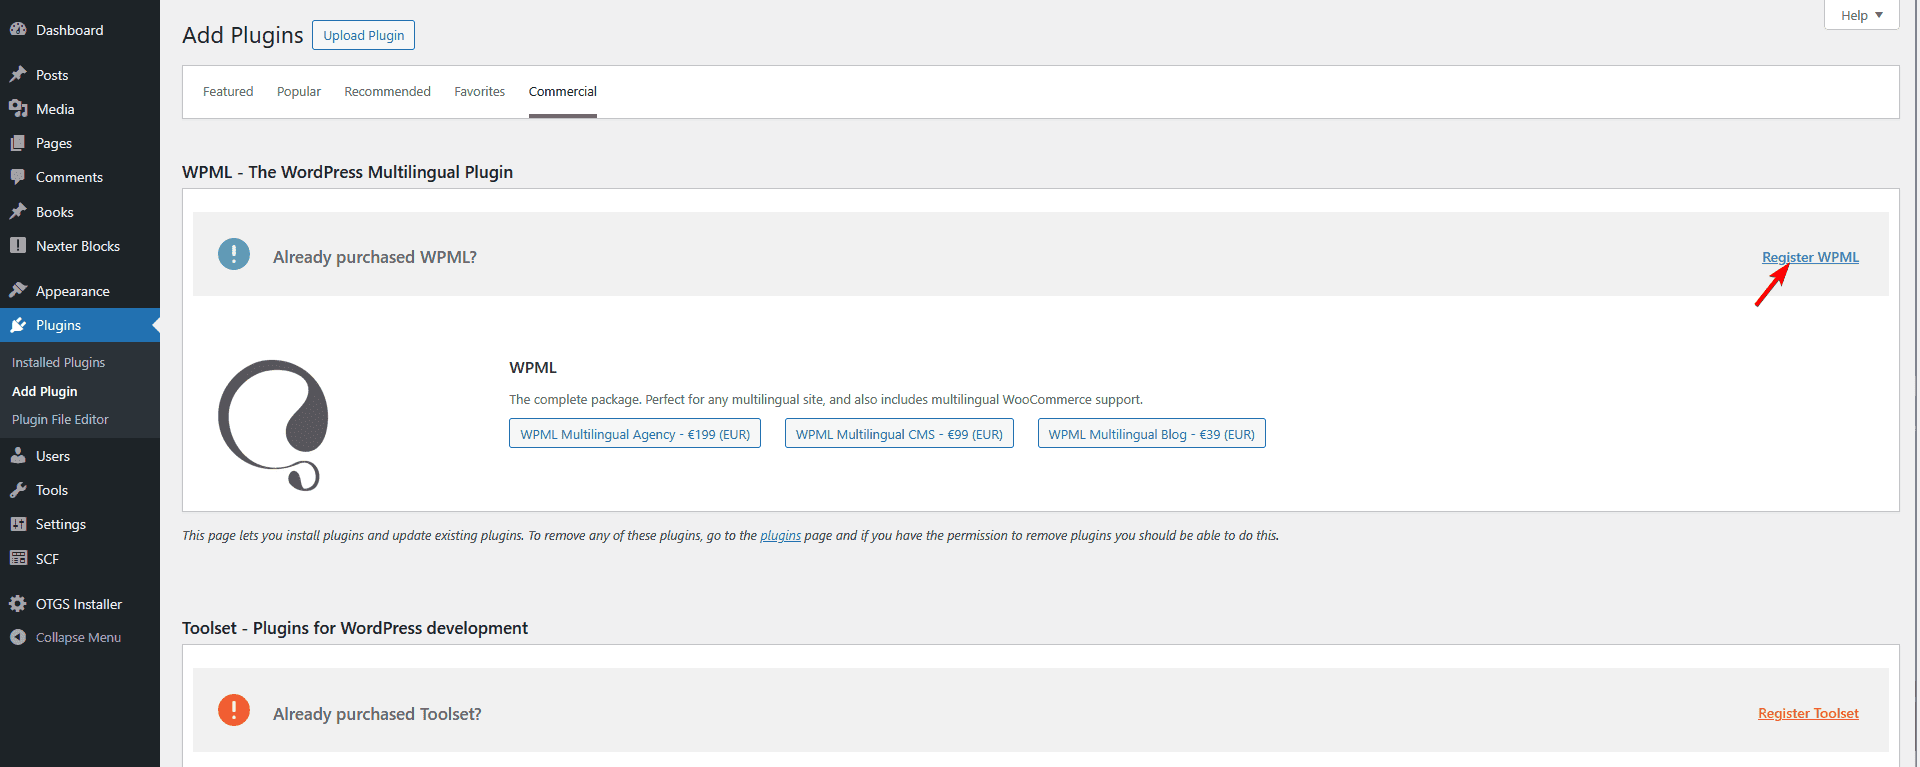Click the Plugins plug icon
Viewport: 1920px width, 767px height.
tap(18, 325)
